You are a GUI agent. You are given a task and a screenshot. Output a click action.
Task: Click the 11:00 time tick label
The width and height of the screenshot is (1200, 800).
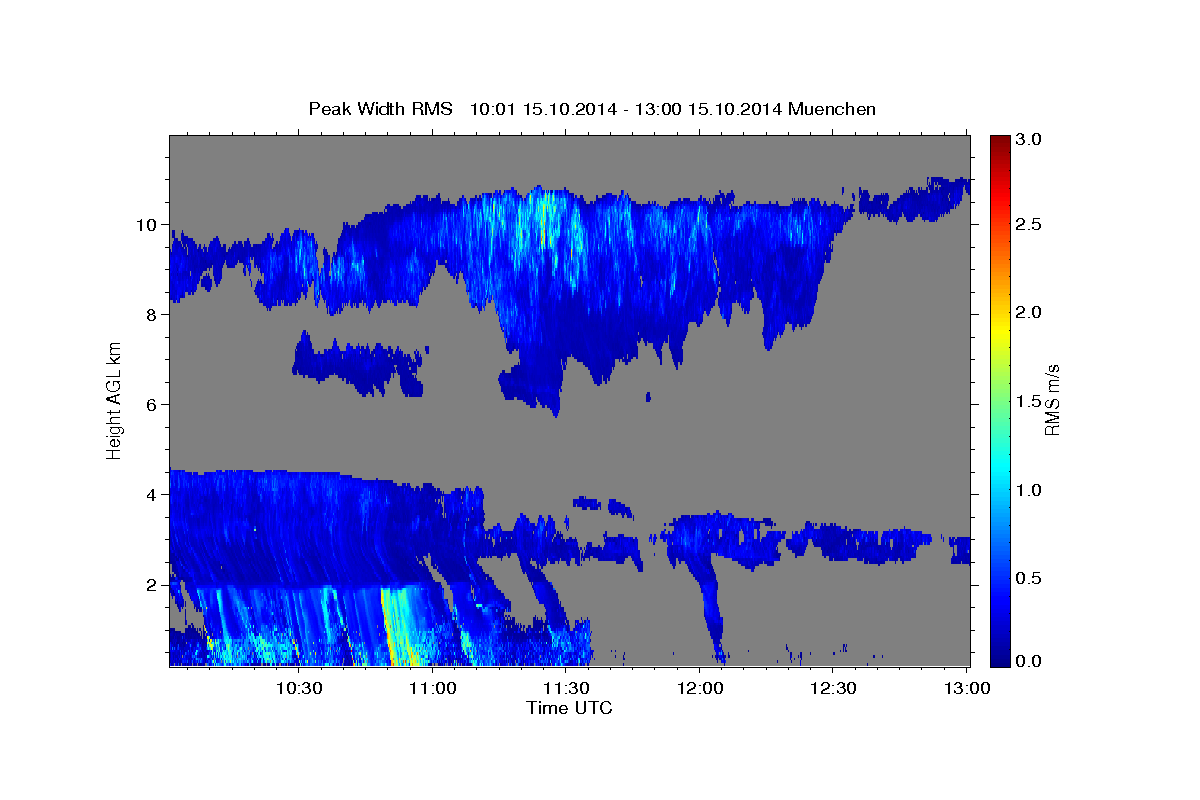point(433,688)
